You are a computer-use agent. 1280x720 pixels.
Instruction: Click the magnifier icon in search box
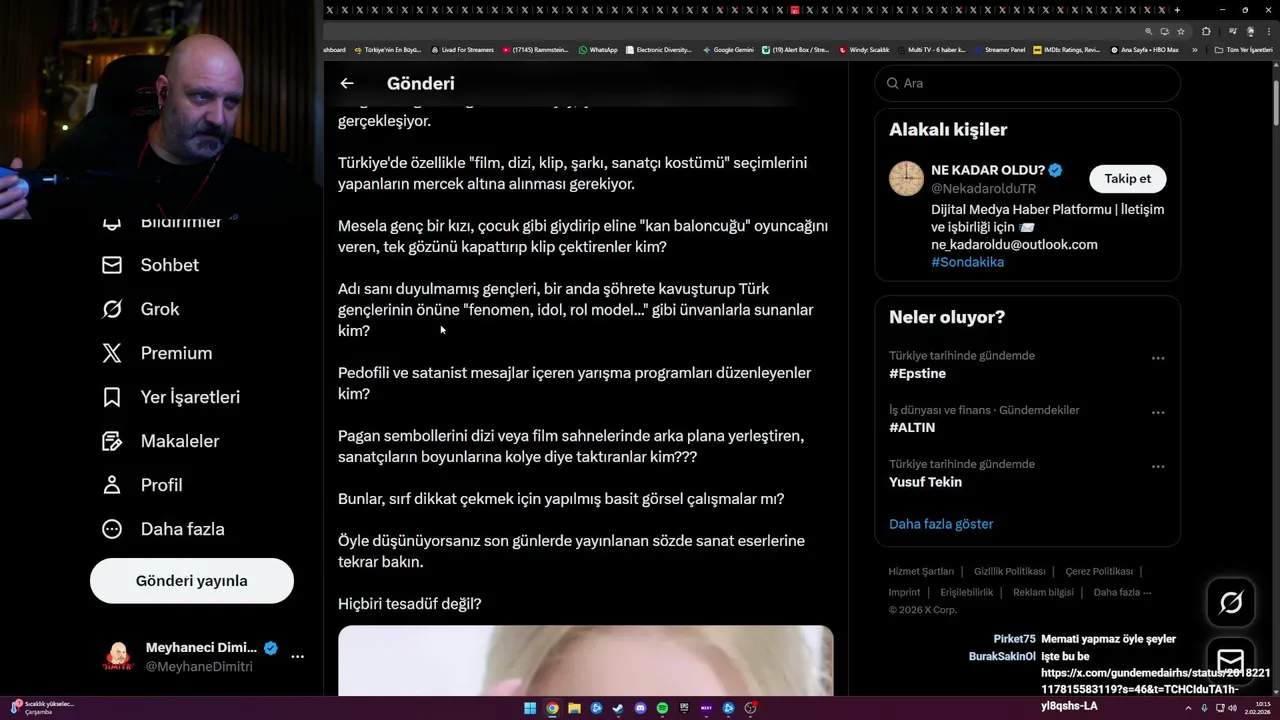click(x=892, y=83)
